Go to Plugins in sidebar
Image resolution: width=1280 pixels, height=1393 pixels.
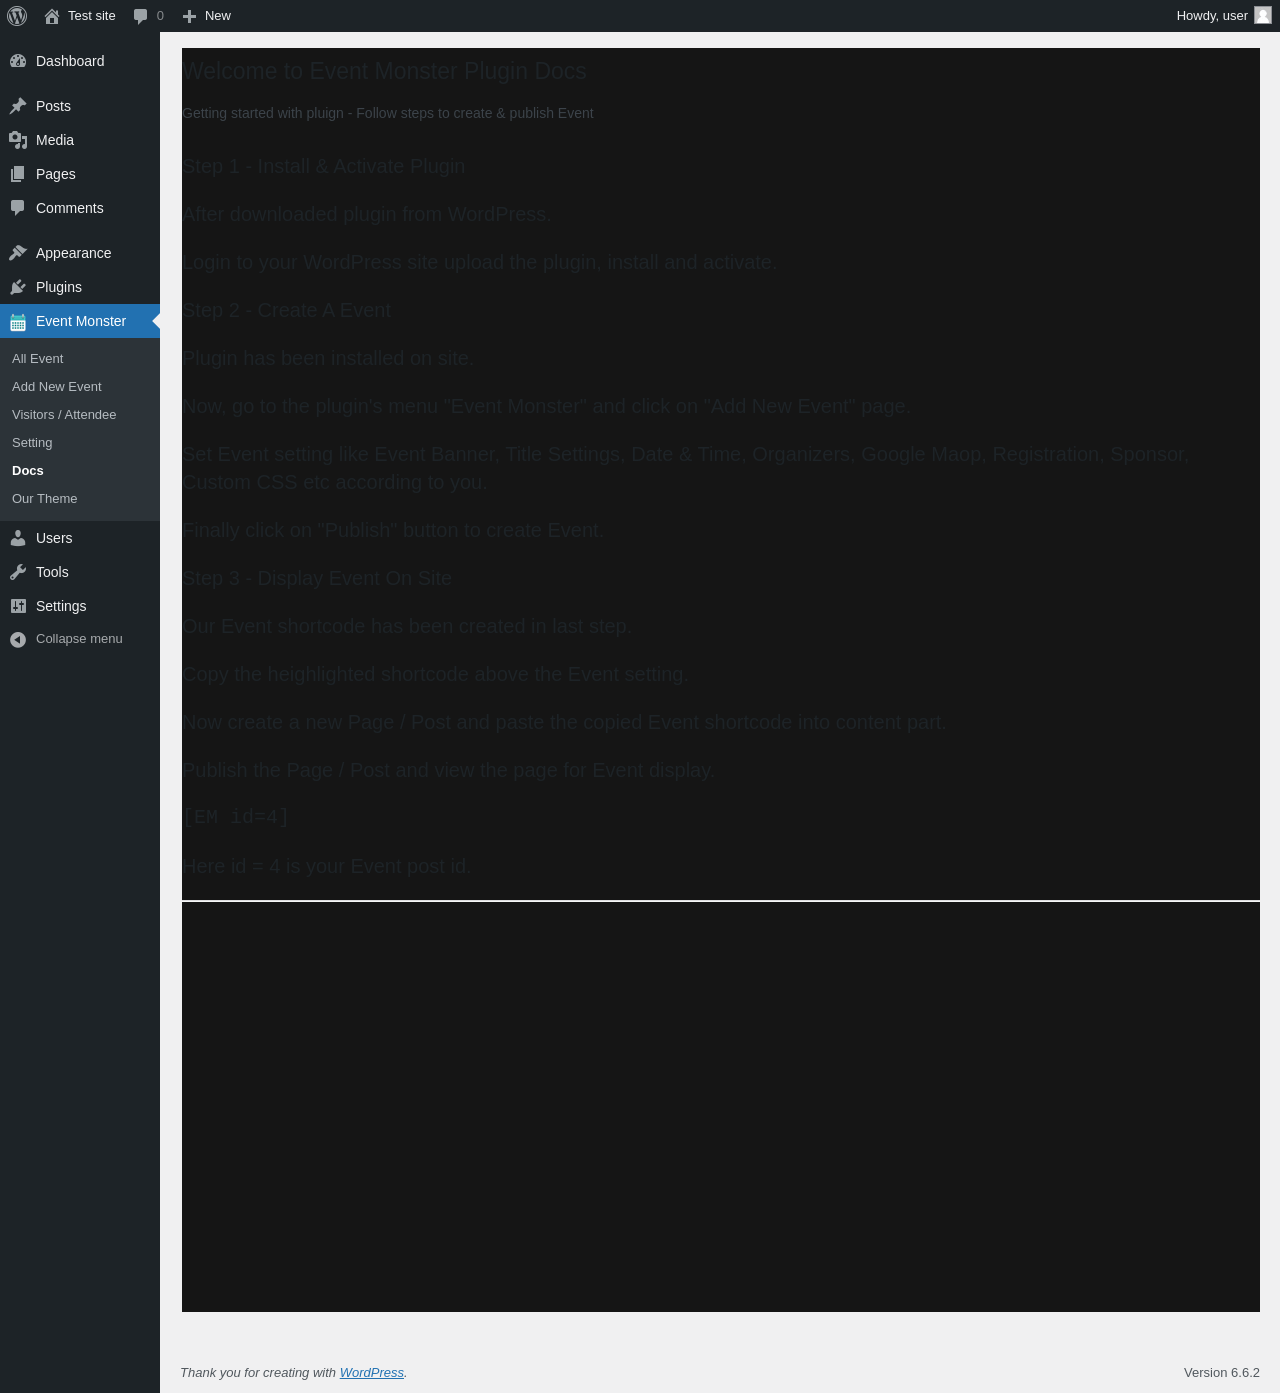pyautogui.click(x=80, y=287)
